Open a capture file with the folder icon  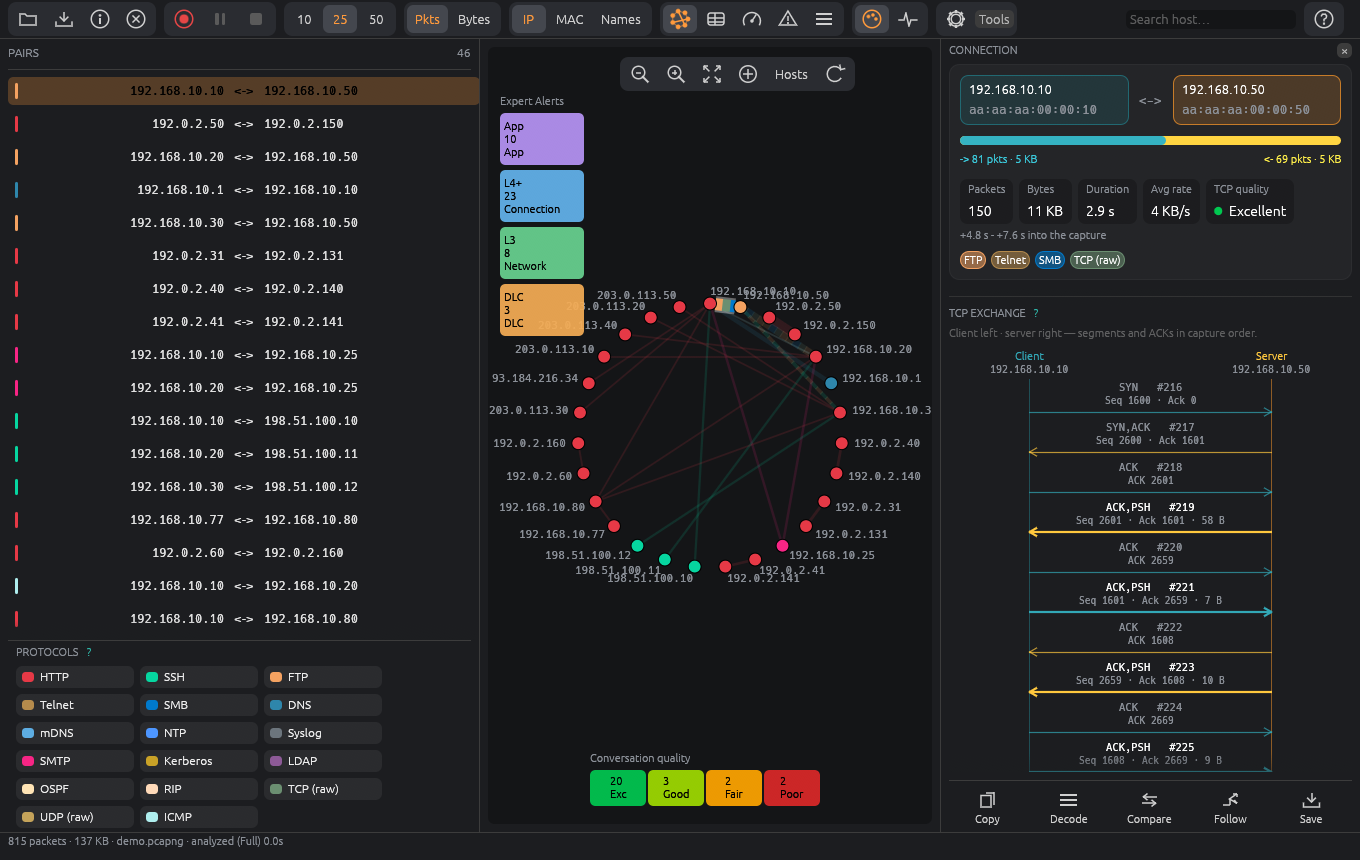point(28,19)
